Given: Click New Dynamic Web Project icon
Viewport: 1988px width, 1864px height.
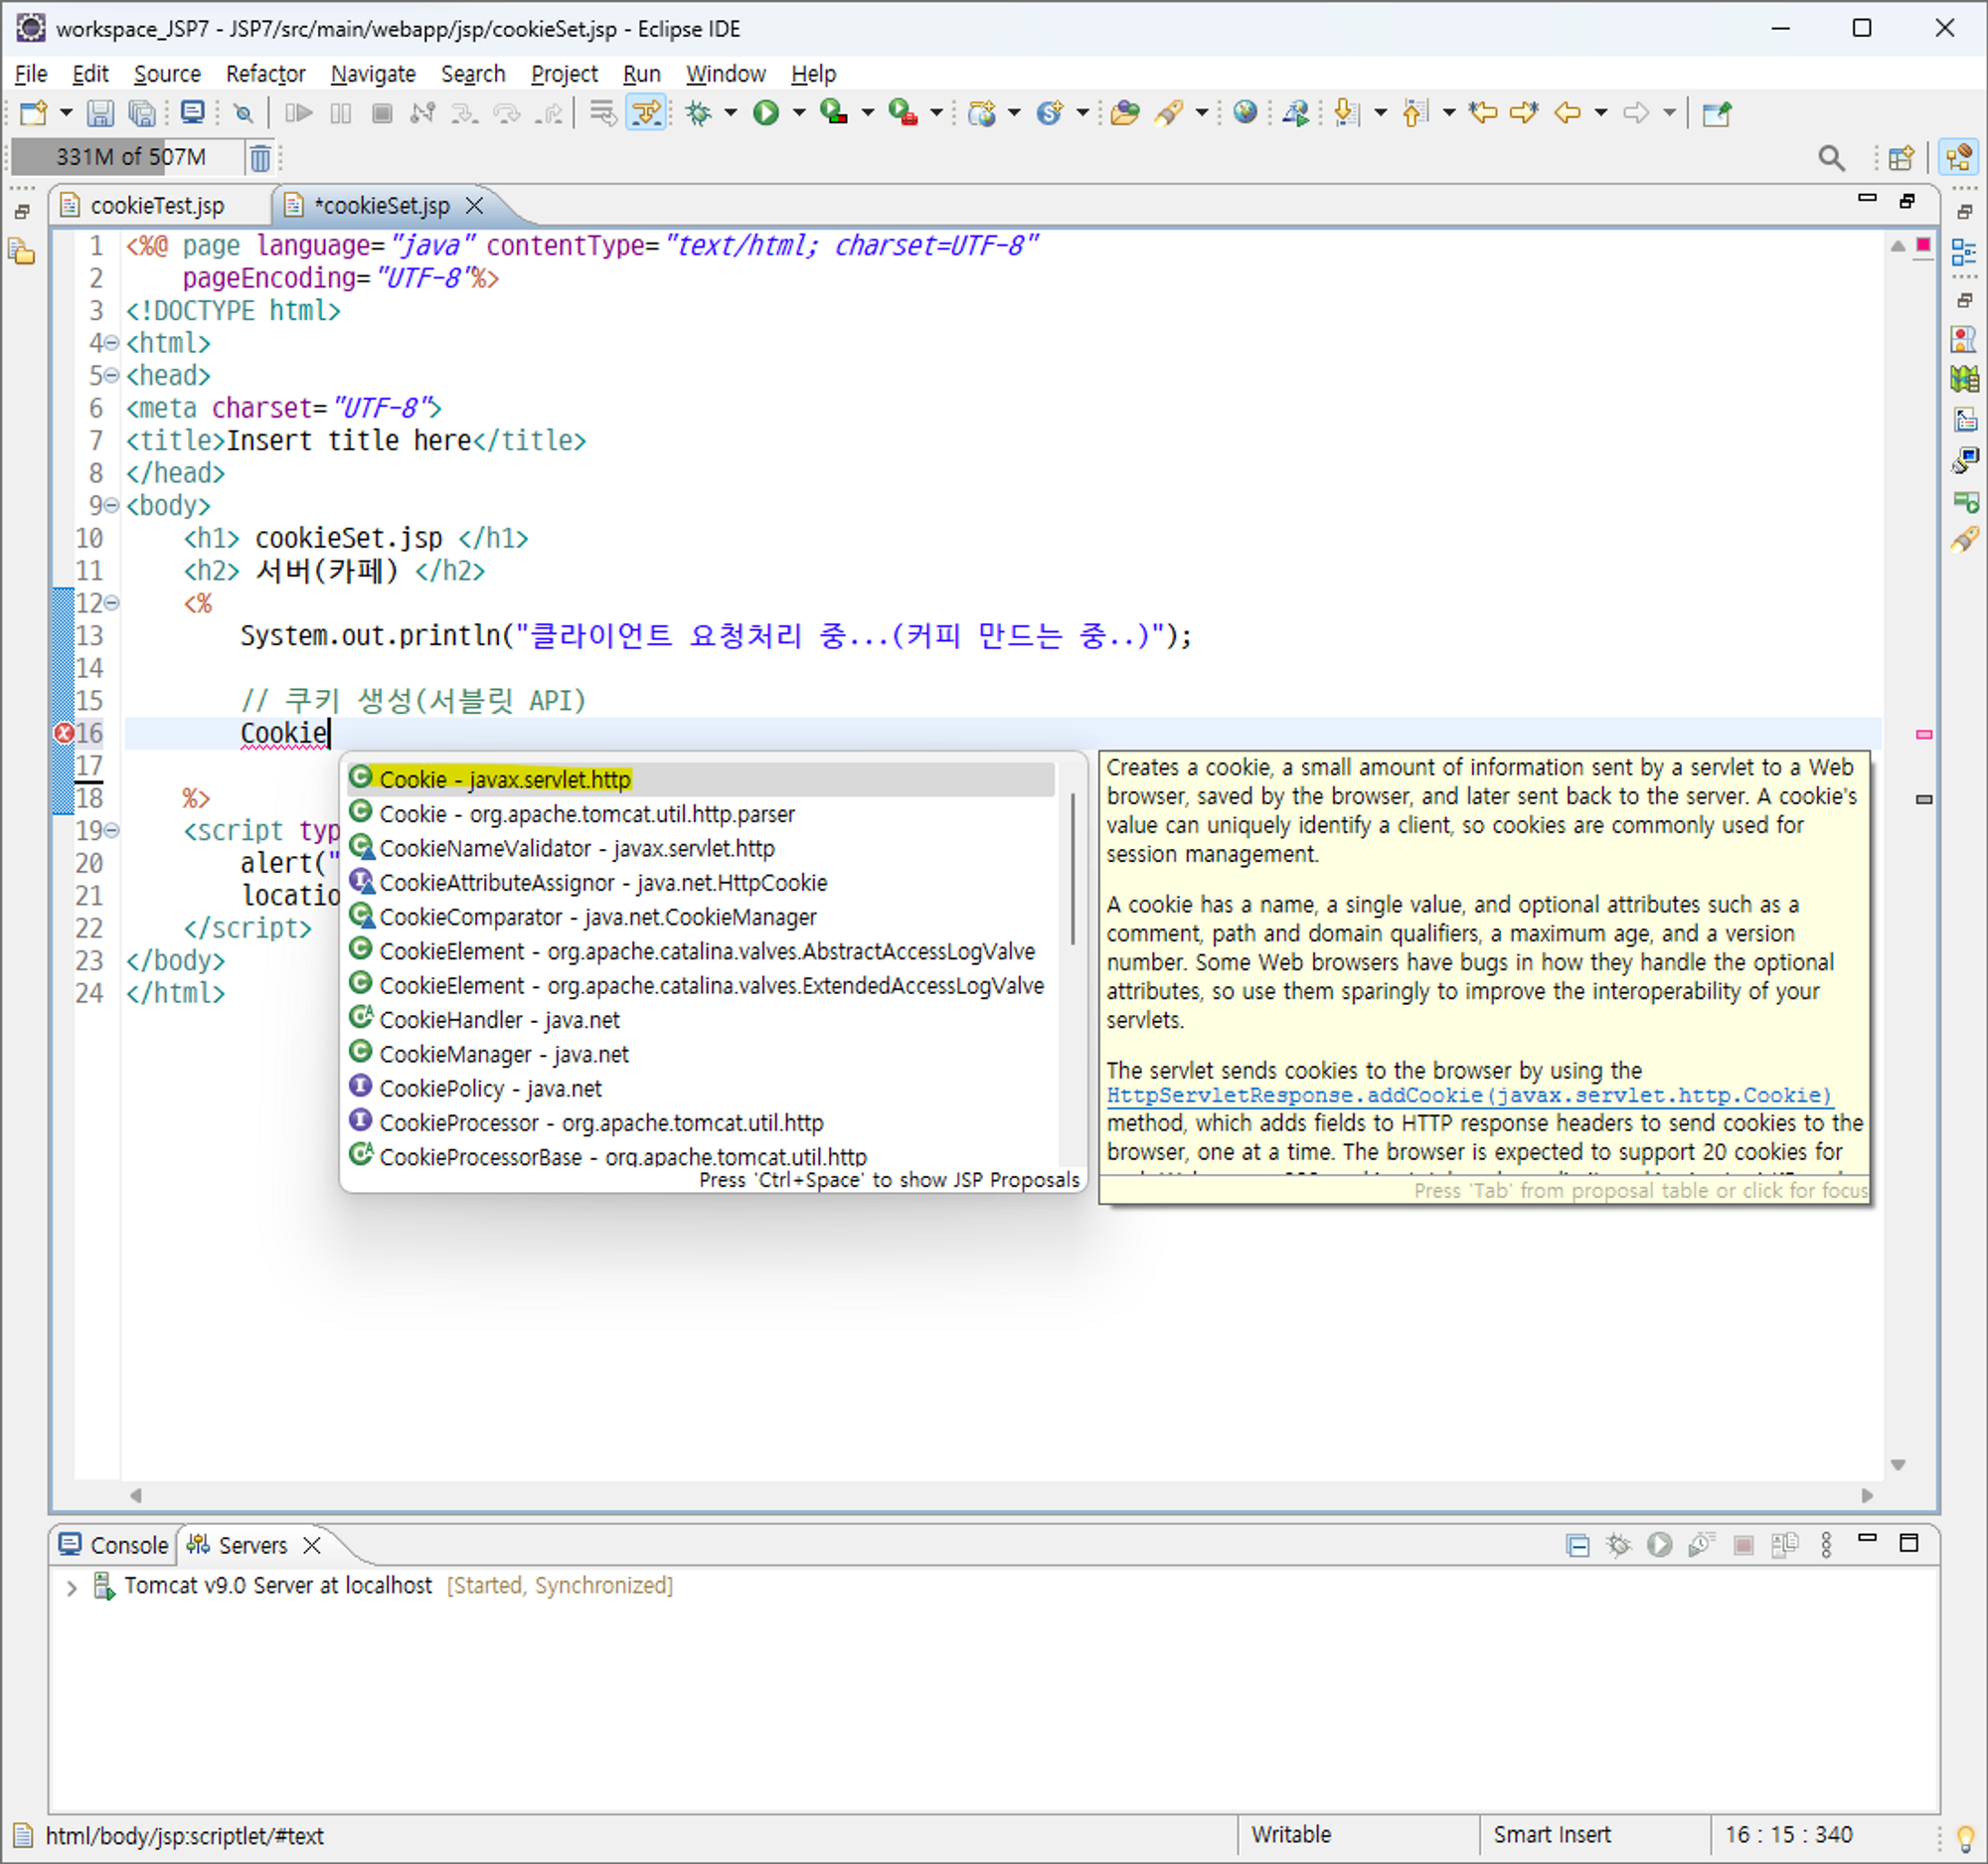Looking at the screenshot, I should pos(982,113).
